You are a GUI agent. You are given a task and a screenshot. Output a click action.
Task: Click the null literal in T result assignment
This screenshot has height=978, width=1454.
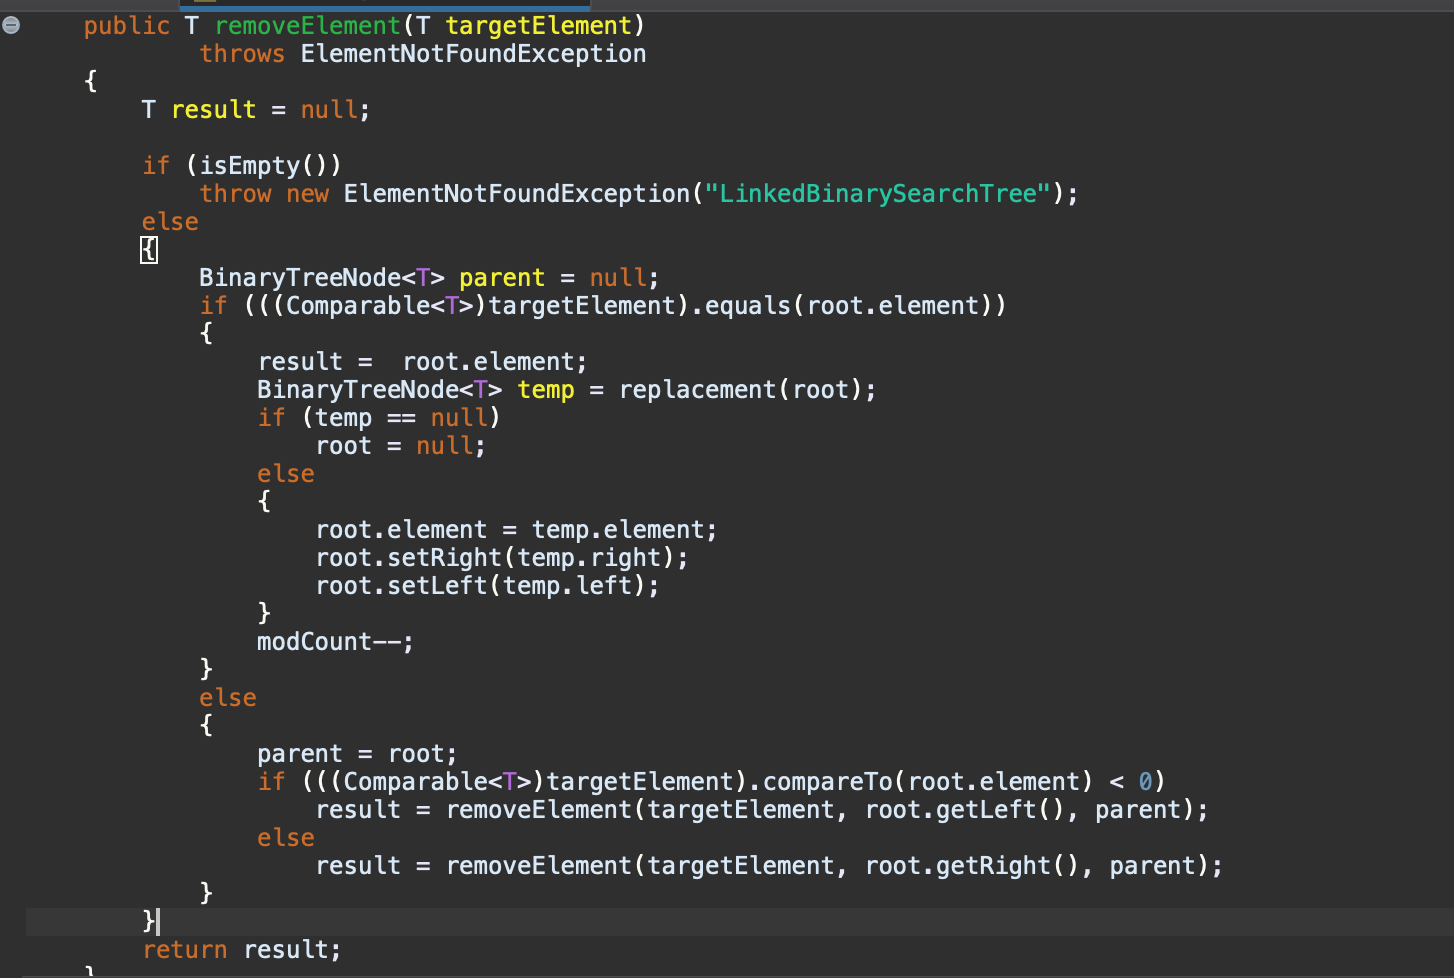328,109
